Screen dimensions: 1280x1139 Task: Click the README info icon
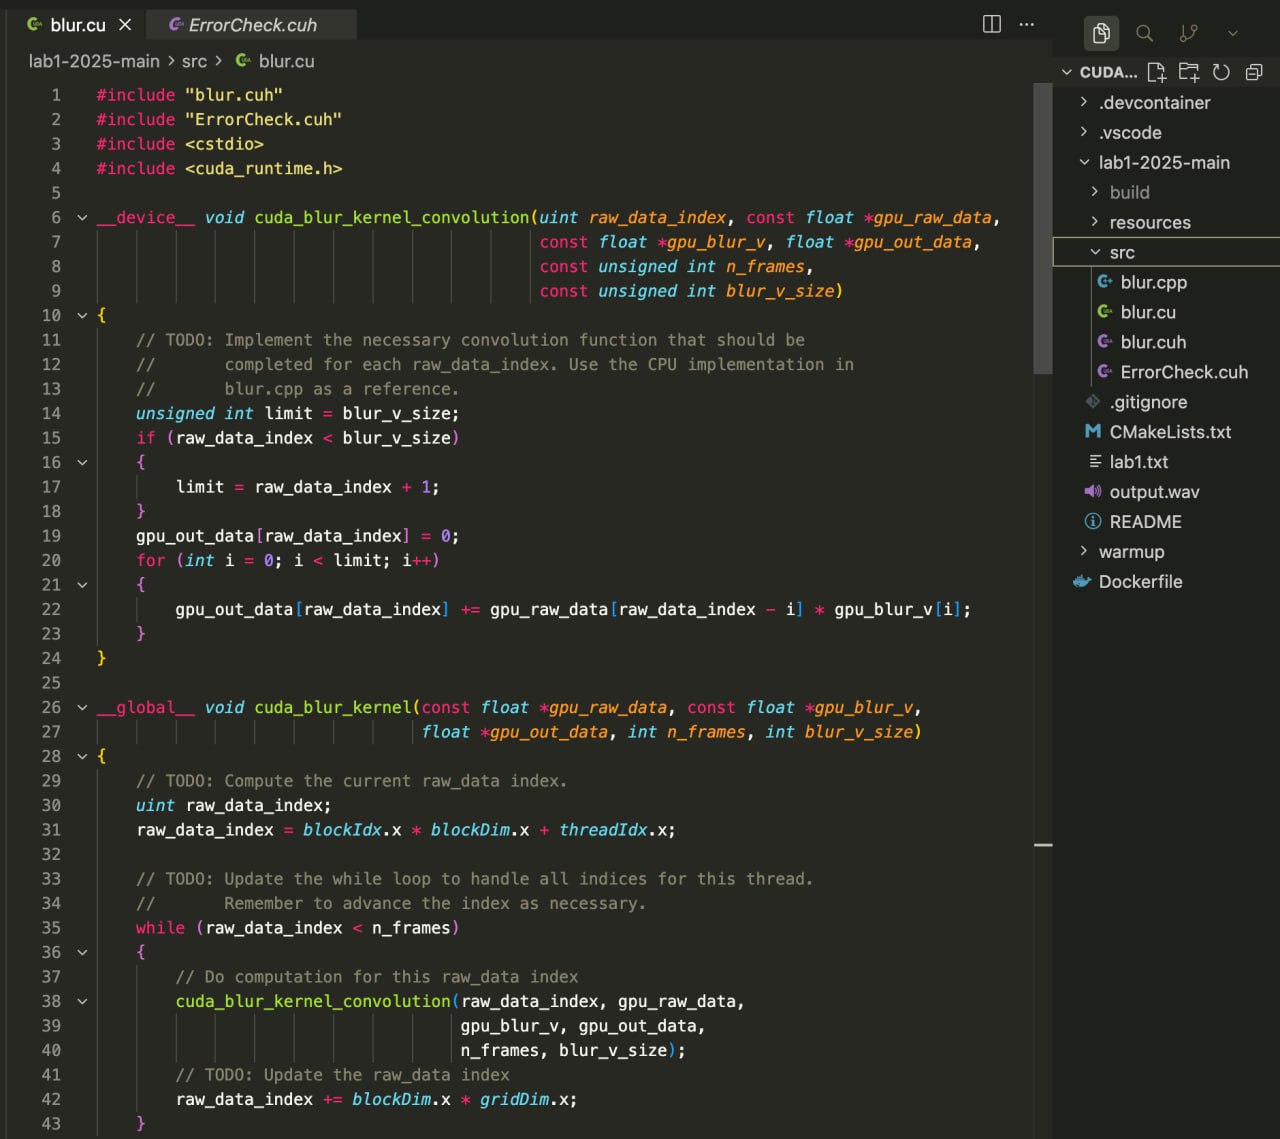[x=1092, y=522]
